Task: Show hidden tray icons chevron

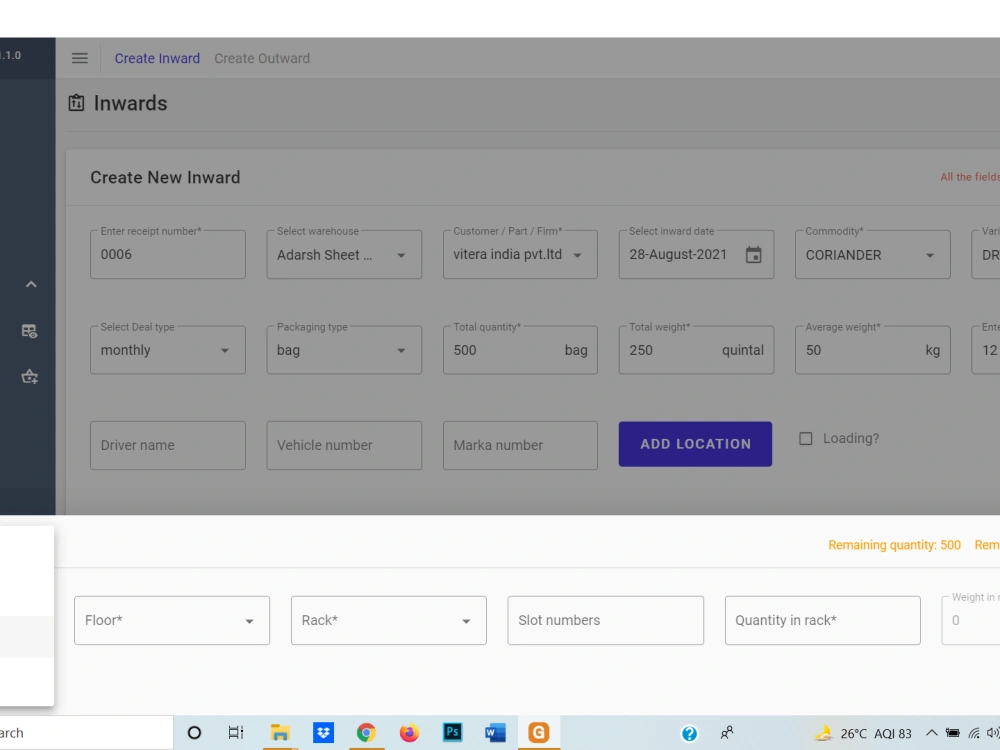Action: (931, 733)
